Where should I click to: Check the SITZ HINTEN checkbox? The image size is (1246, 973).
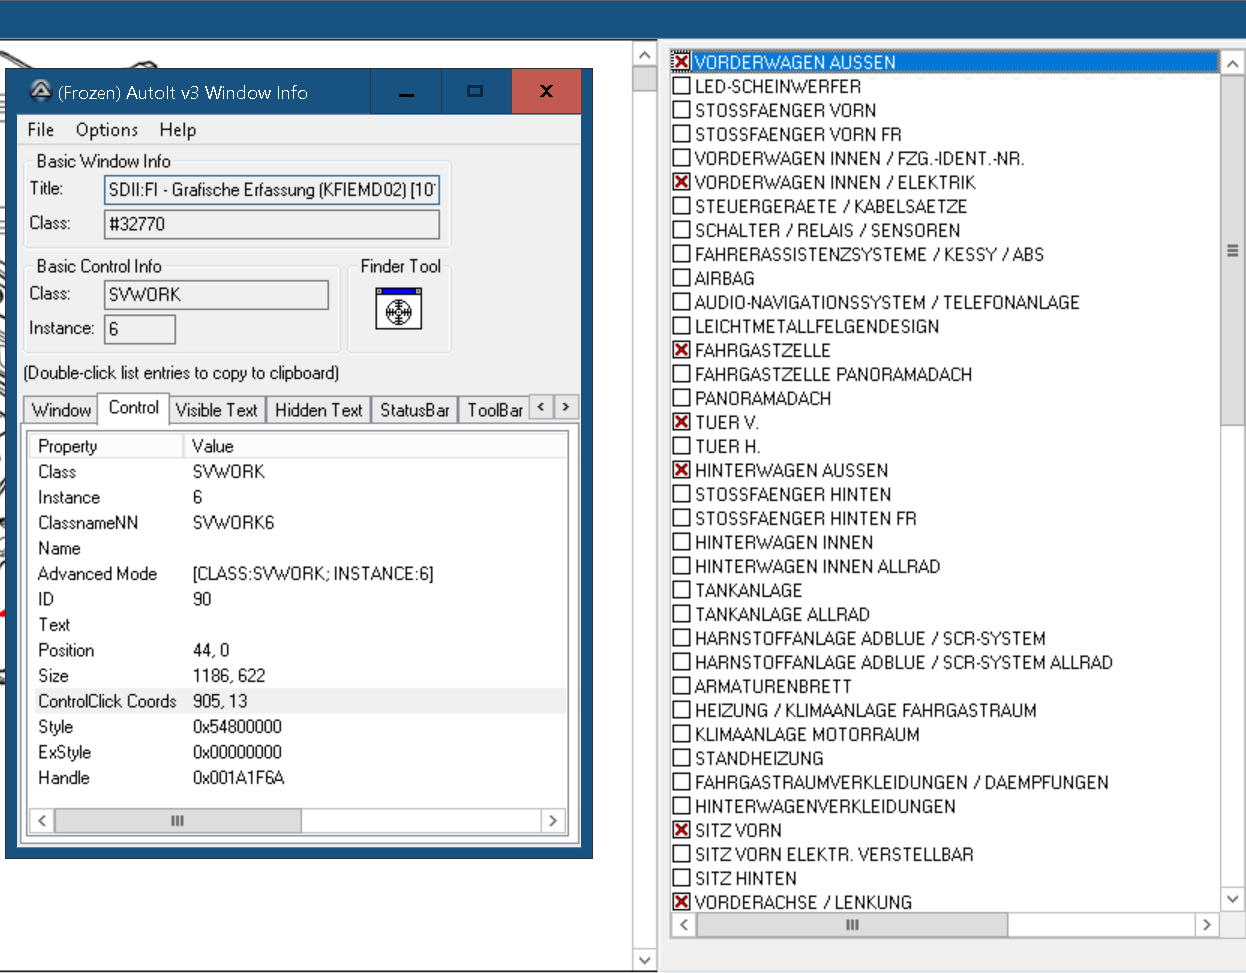pyautogui.click(x=681, y=878)
